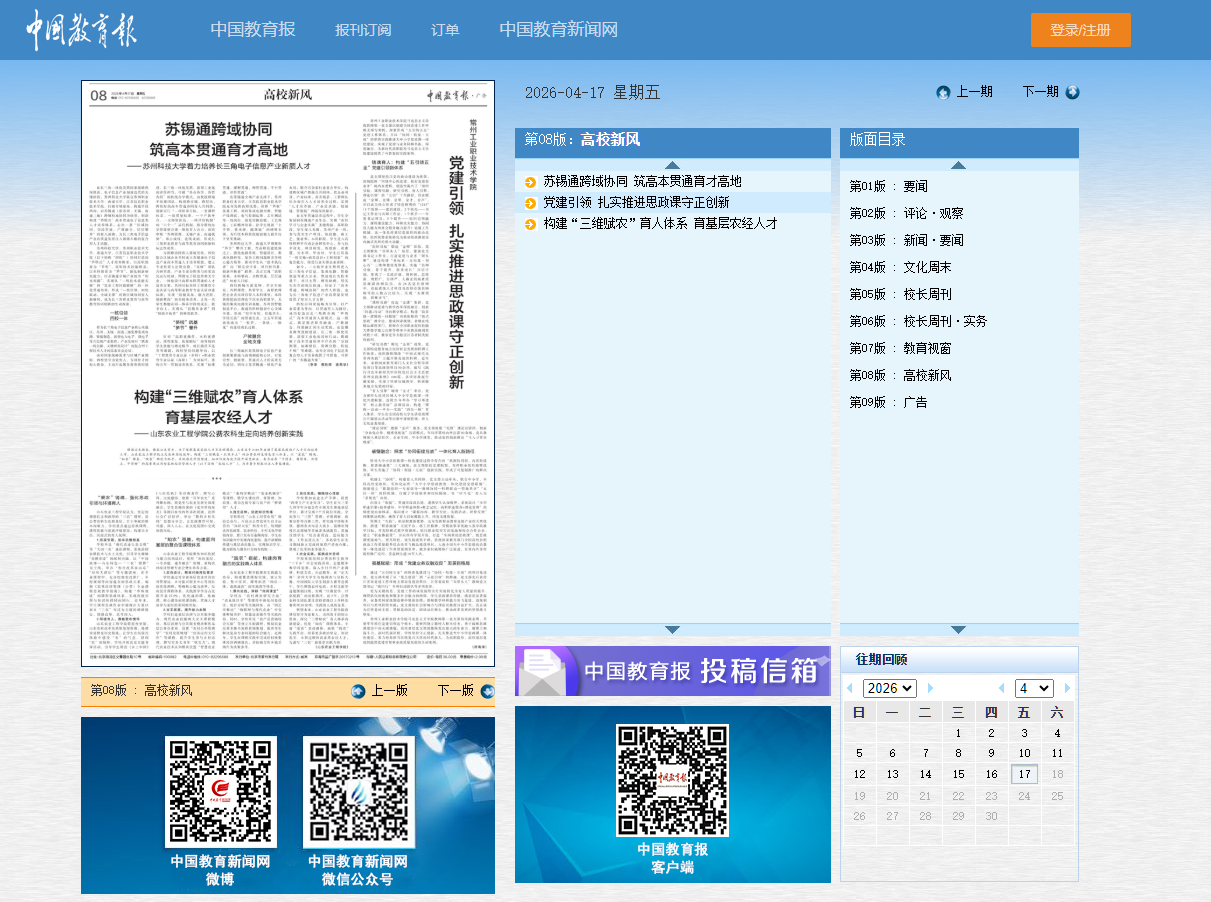The height and width of the screenshot is (902, 1211).
Task: Go to next issue arrow icon
Action: click(1072, 92)
